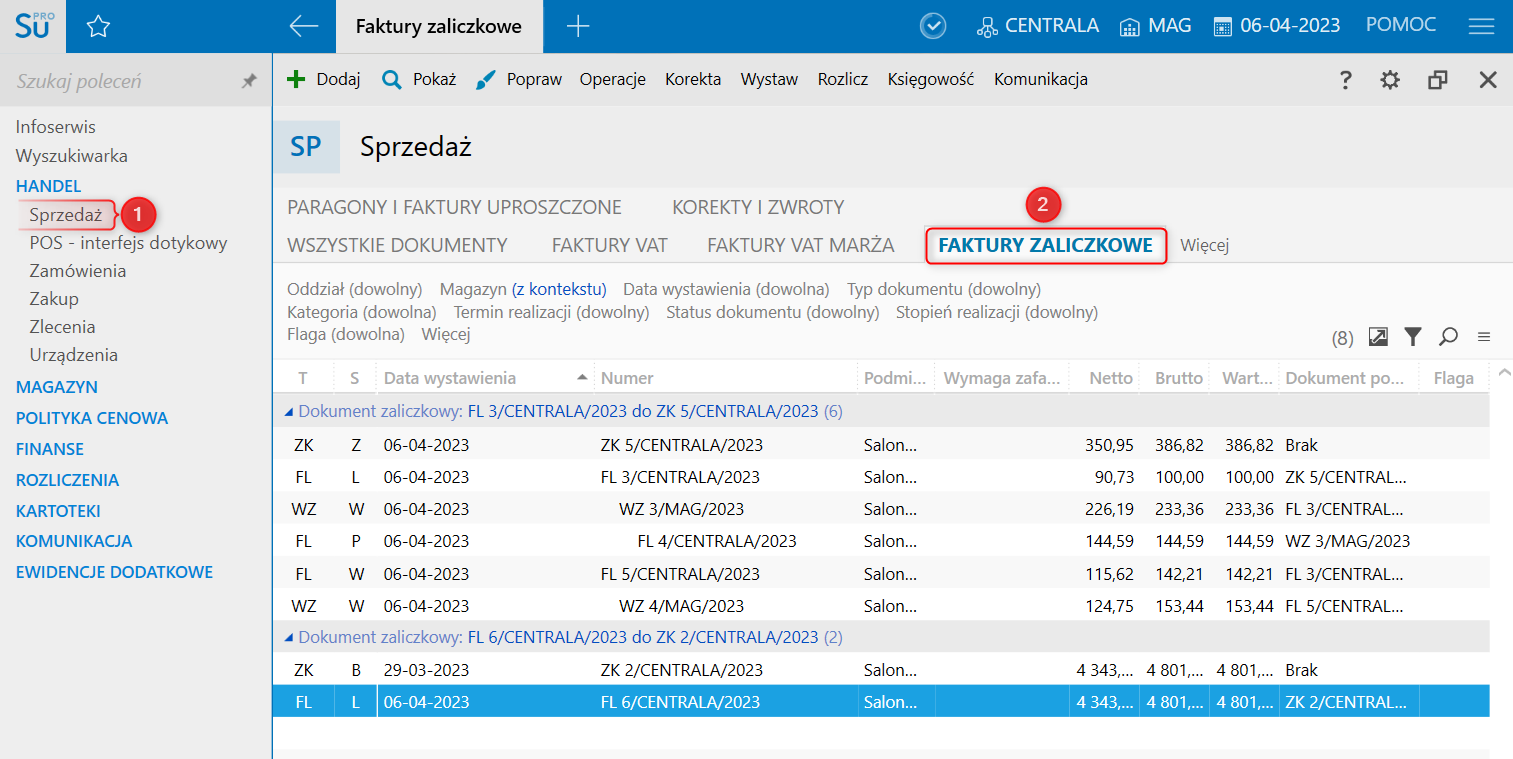
Task: Click the question mark help icon
Action: 1346,80
